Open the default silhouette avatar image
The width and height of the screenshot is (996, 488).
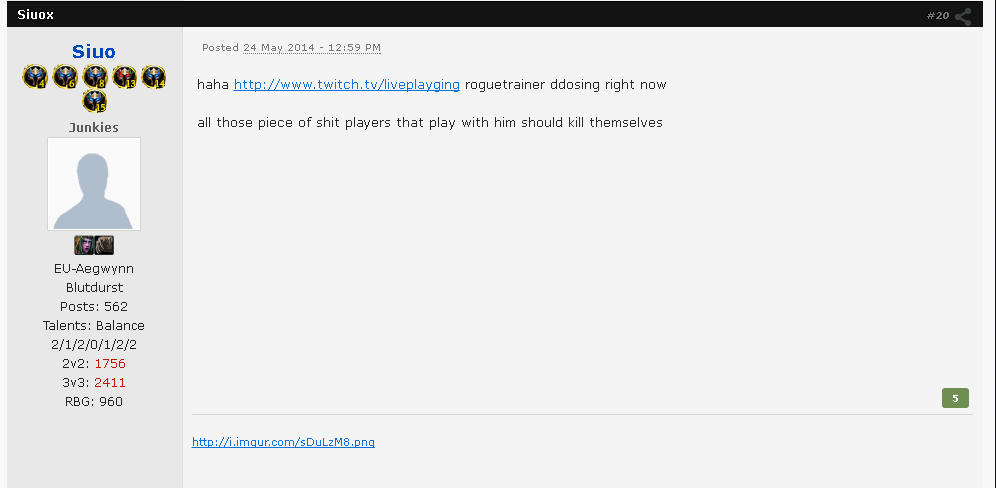click(94, 184)
